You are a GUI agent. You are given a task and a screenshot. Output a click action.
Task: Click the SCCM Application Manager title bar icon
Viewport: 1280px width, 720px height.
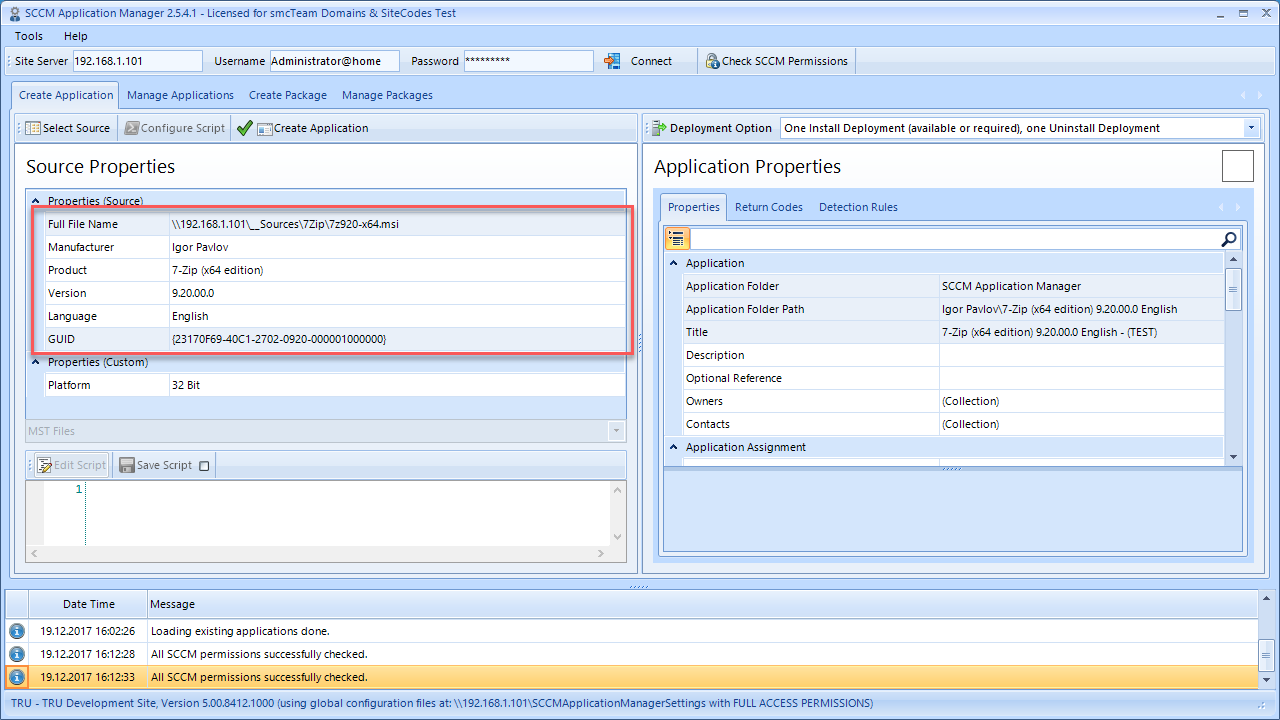[13, 13]
